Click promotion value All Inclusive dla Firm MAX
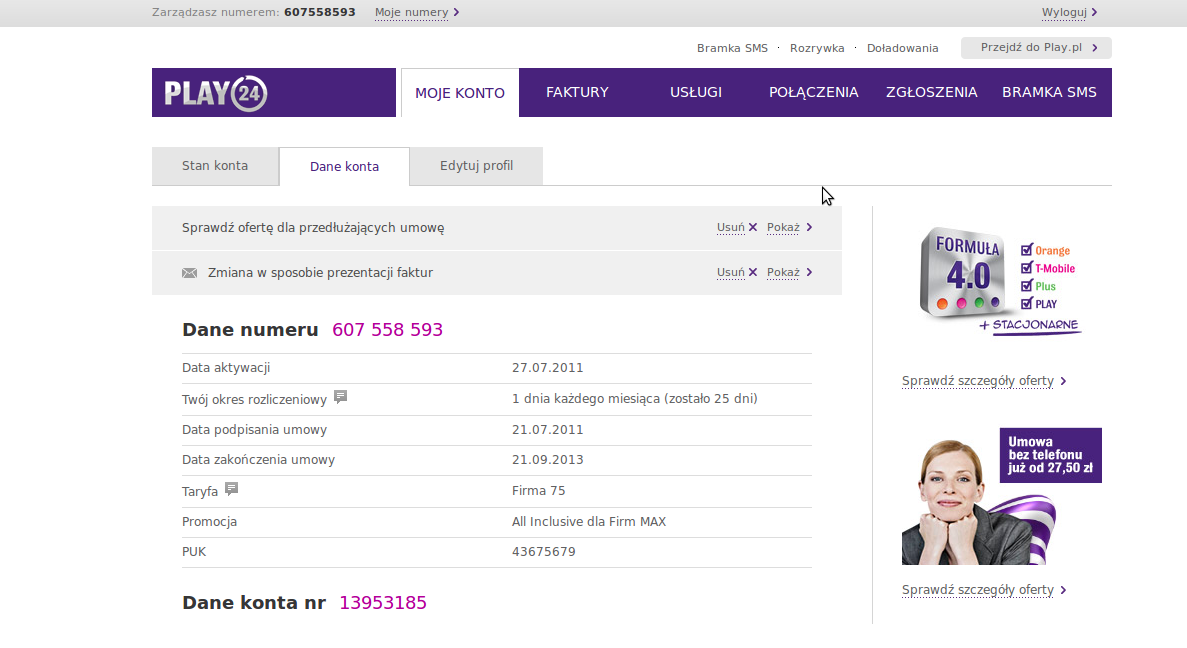 point(589,522)
